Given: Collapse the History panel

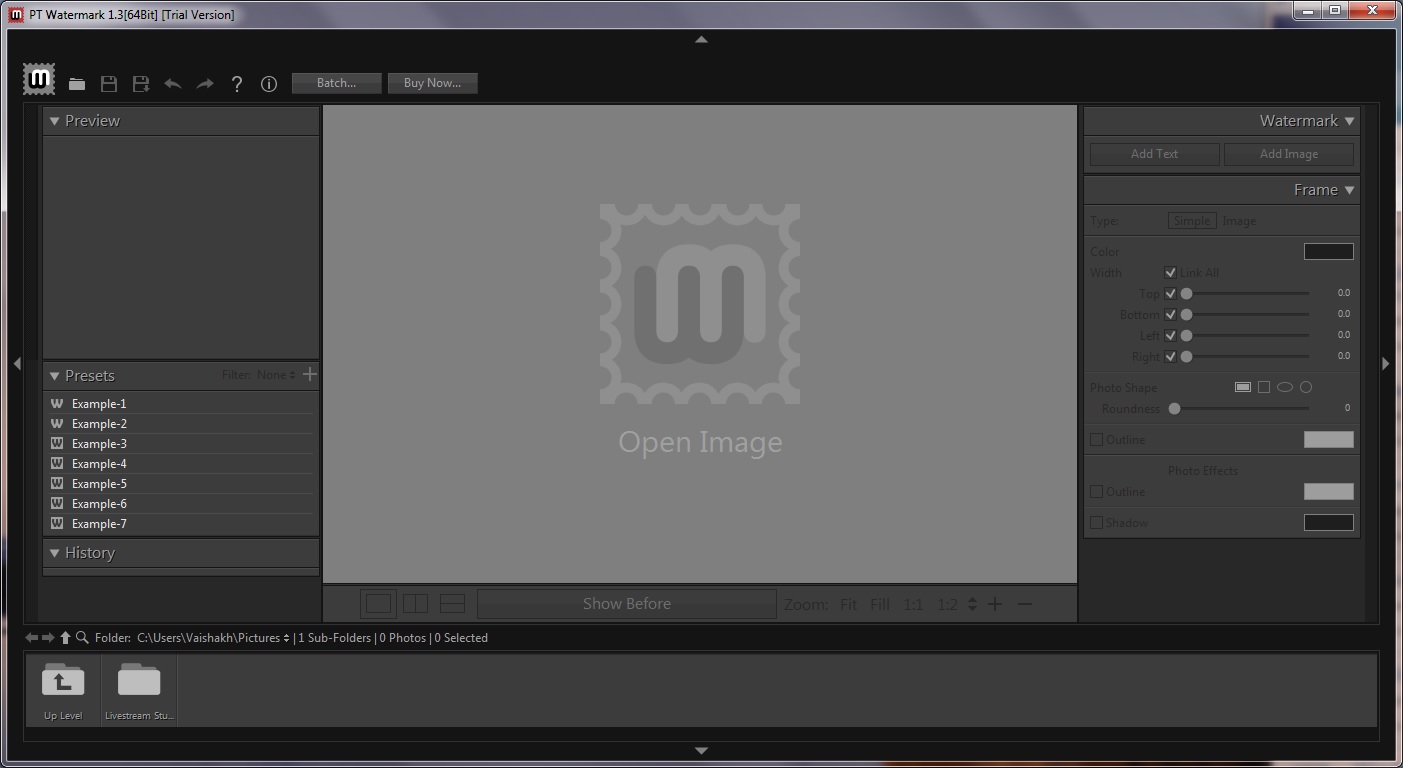Looking at the screenshot, I should (54, 553).
